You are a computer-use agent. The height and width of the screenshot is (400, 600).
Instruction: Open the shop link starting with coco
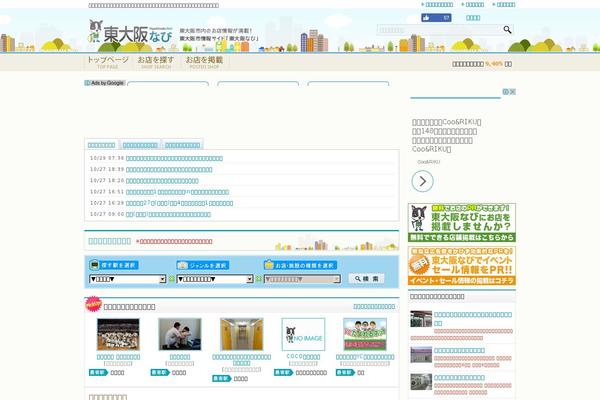coord(303,356)
